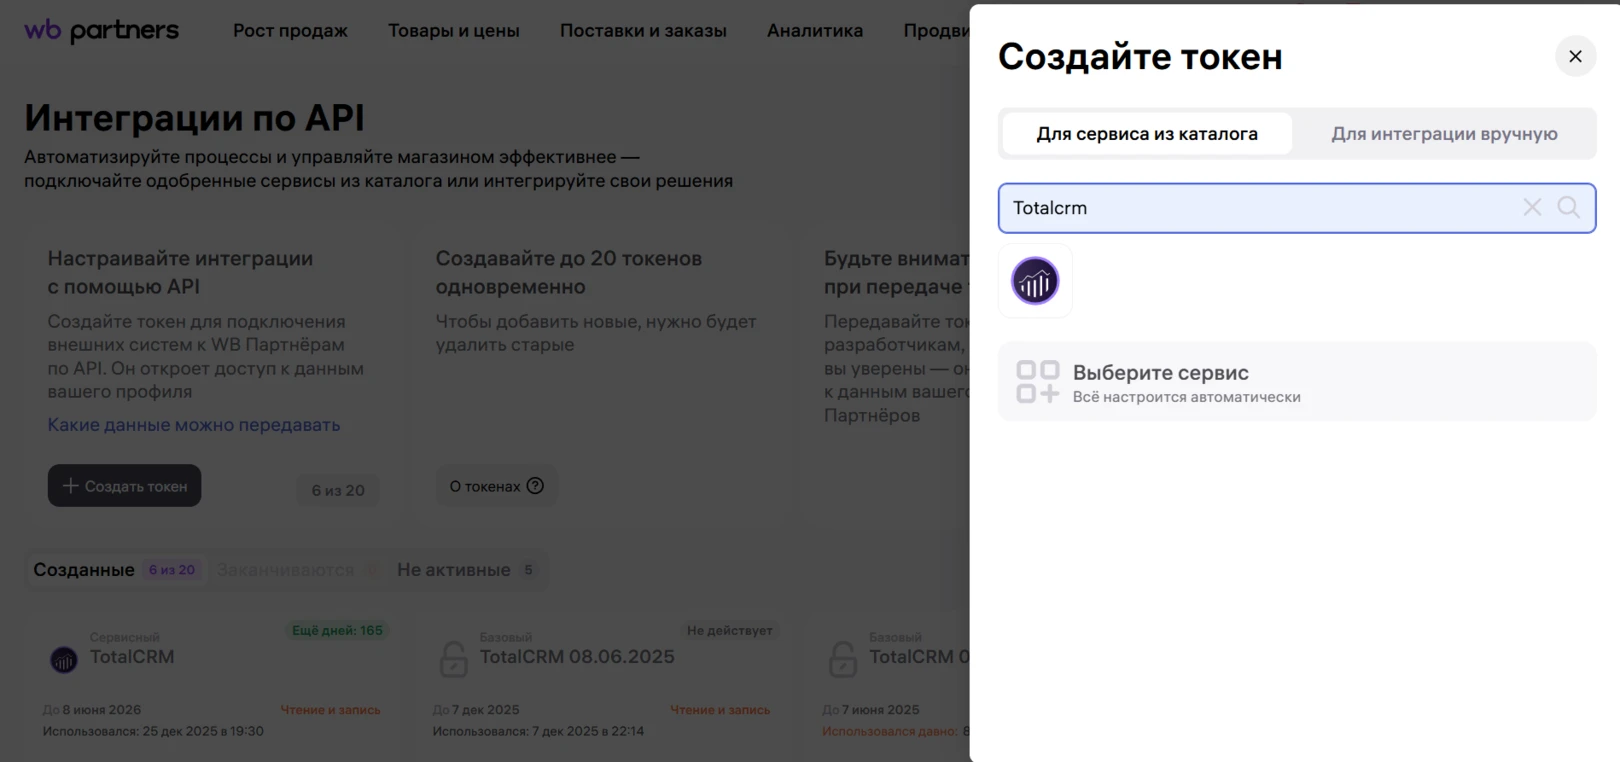Select Для сервиса из каталога tab

click(x=1146, y=134)
